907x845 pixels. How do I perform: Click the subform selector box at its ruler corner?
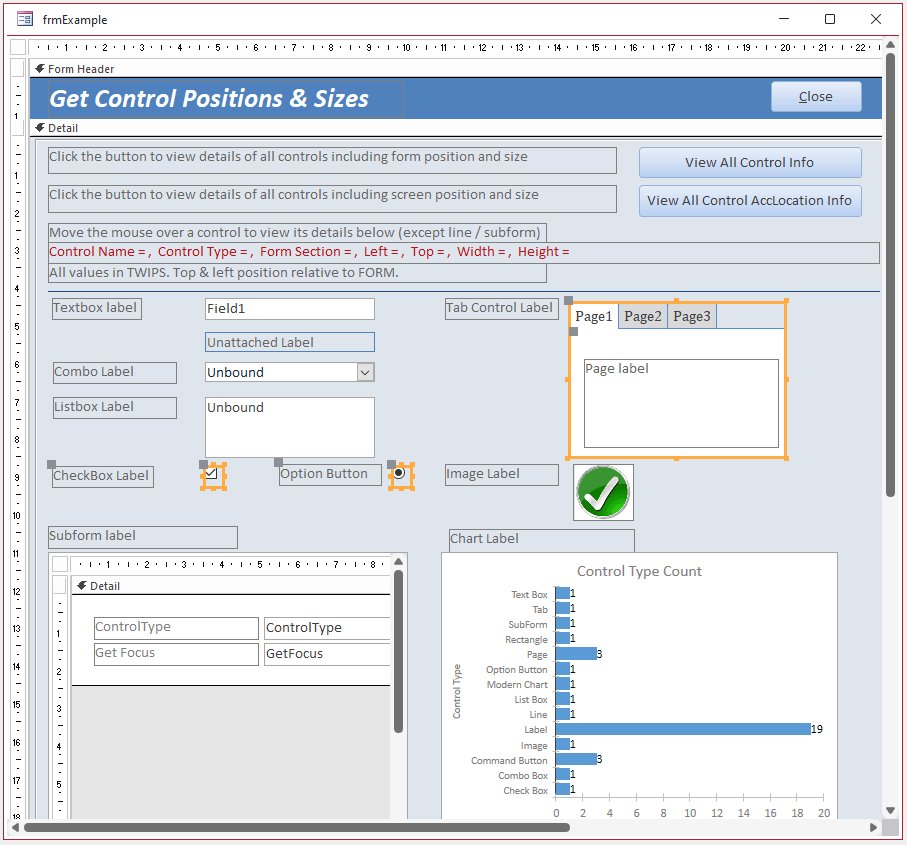[x=60, y=563]
